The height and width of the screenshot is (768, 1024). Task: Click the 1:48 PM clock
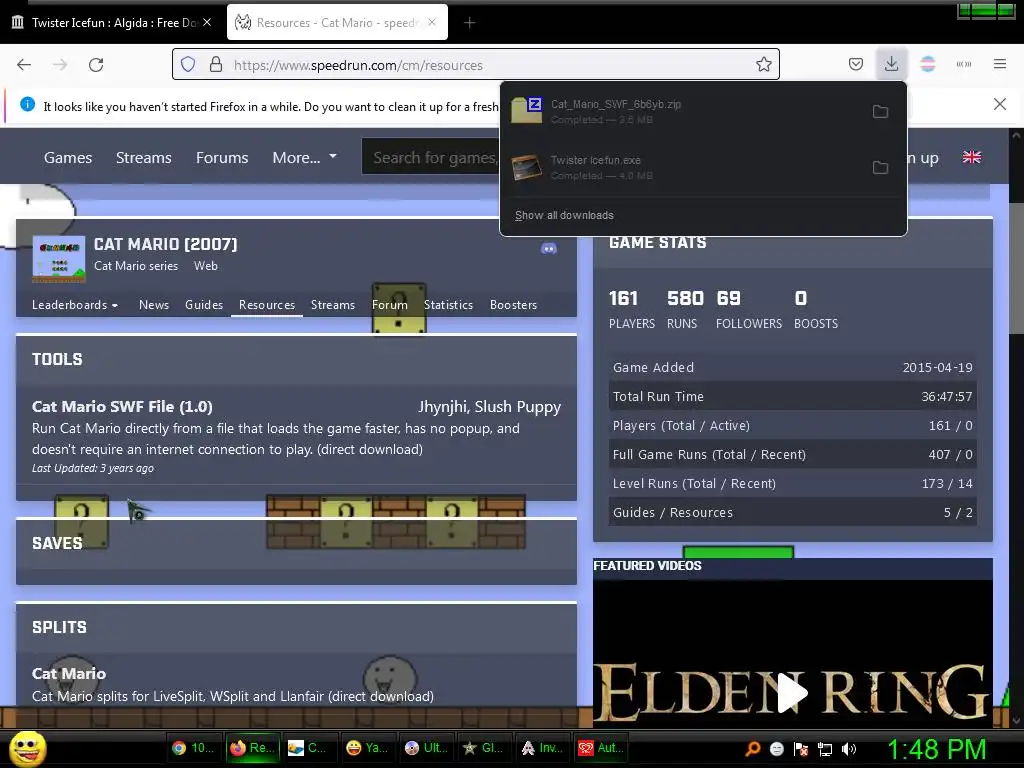(x=936, y=749)
